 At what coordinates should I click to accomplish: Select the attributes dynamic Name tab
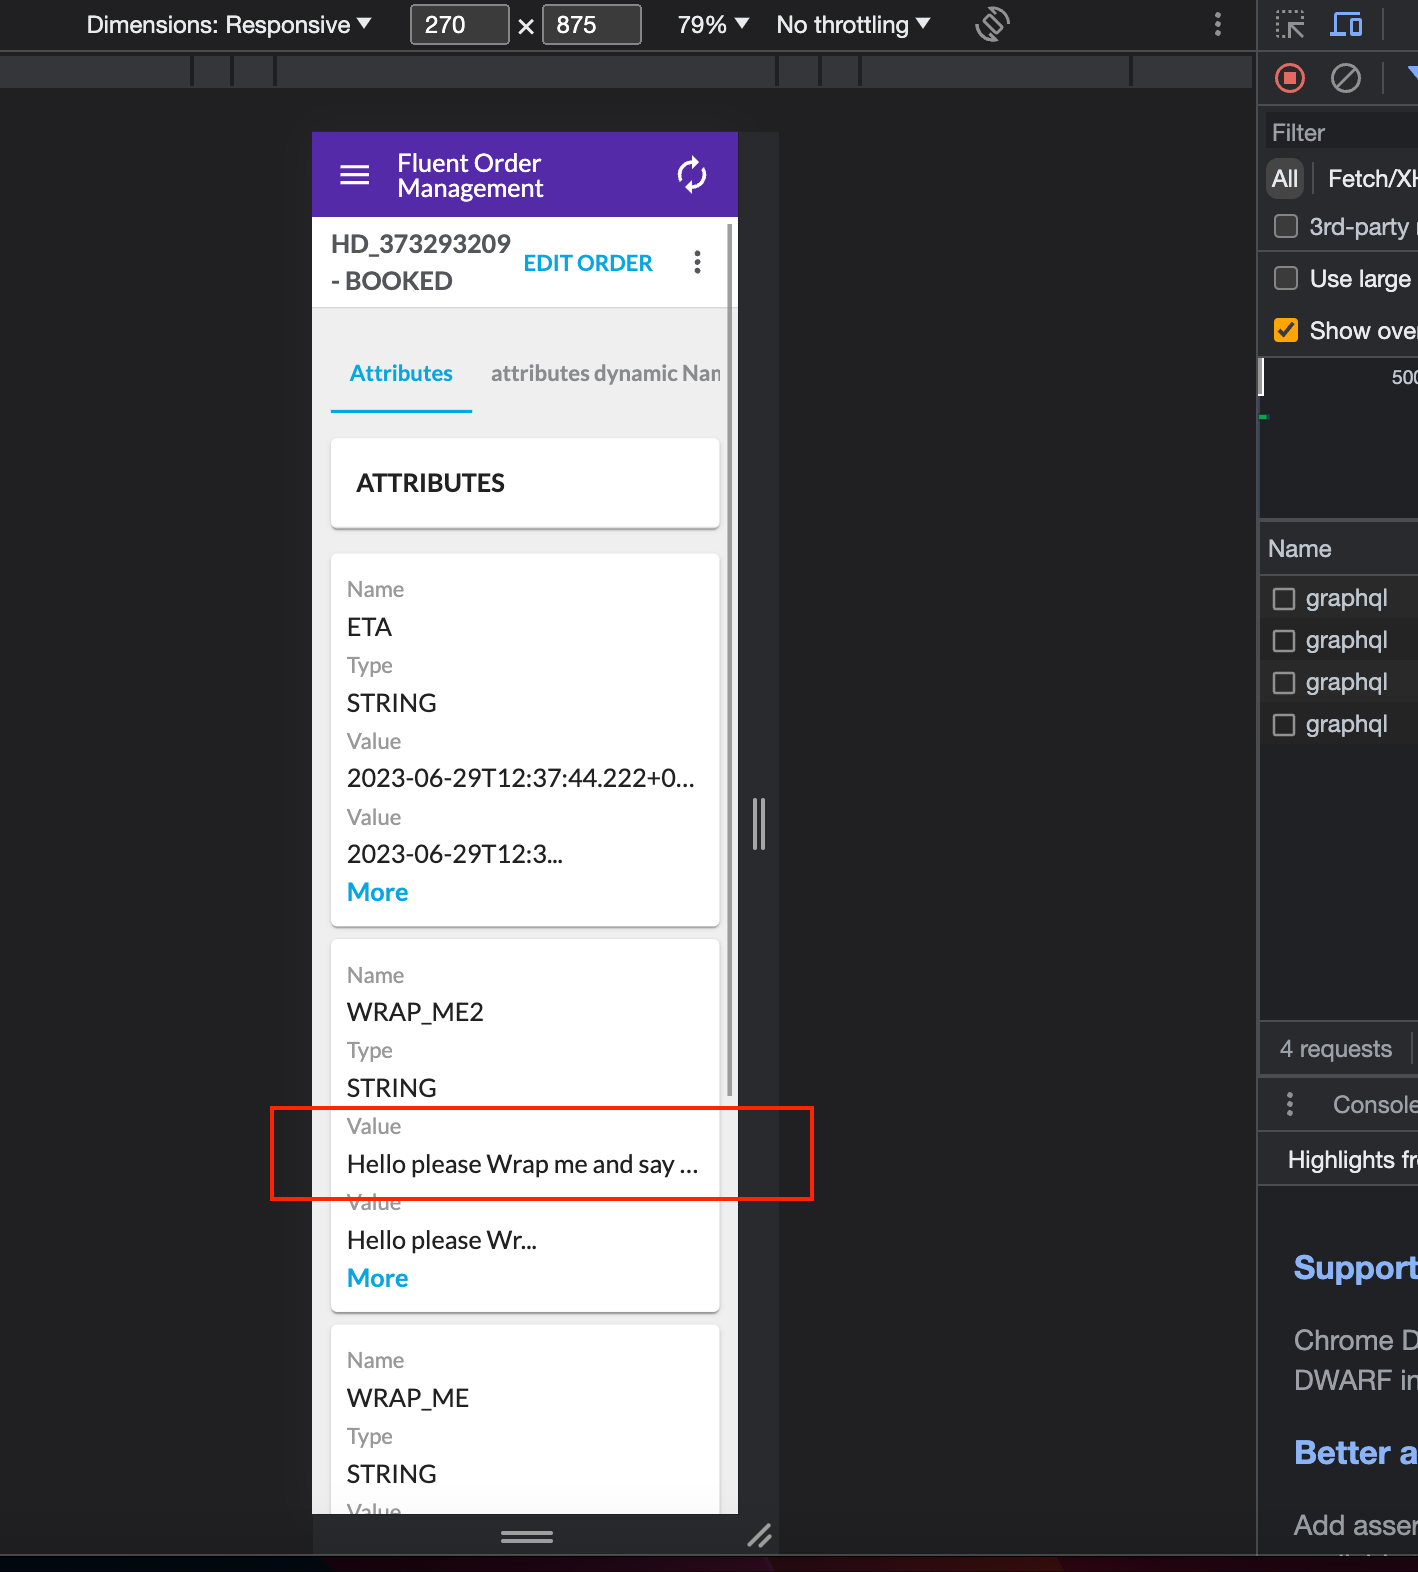click(604, 374)
